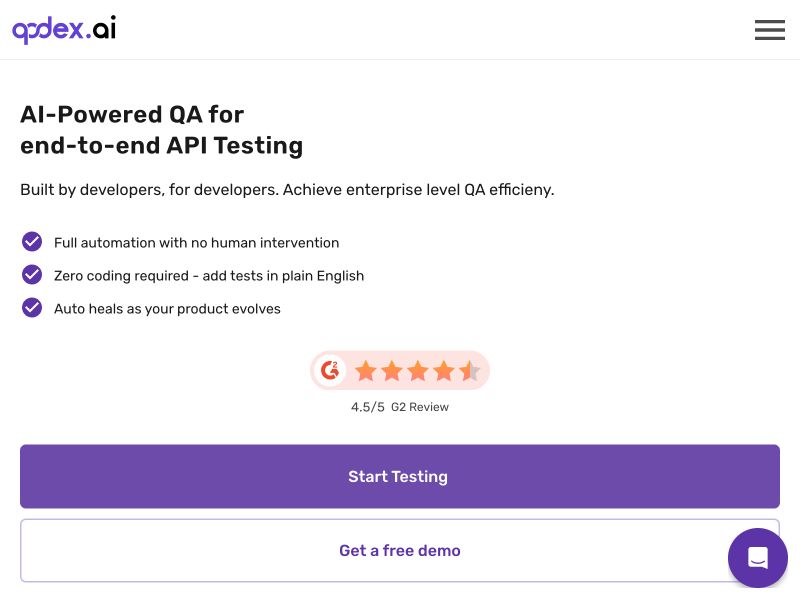Viewport: 800px width, 600px height.
Task: Open the G2 Review link
Action: (x=419, y=407)
